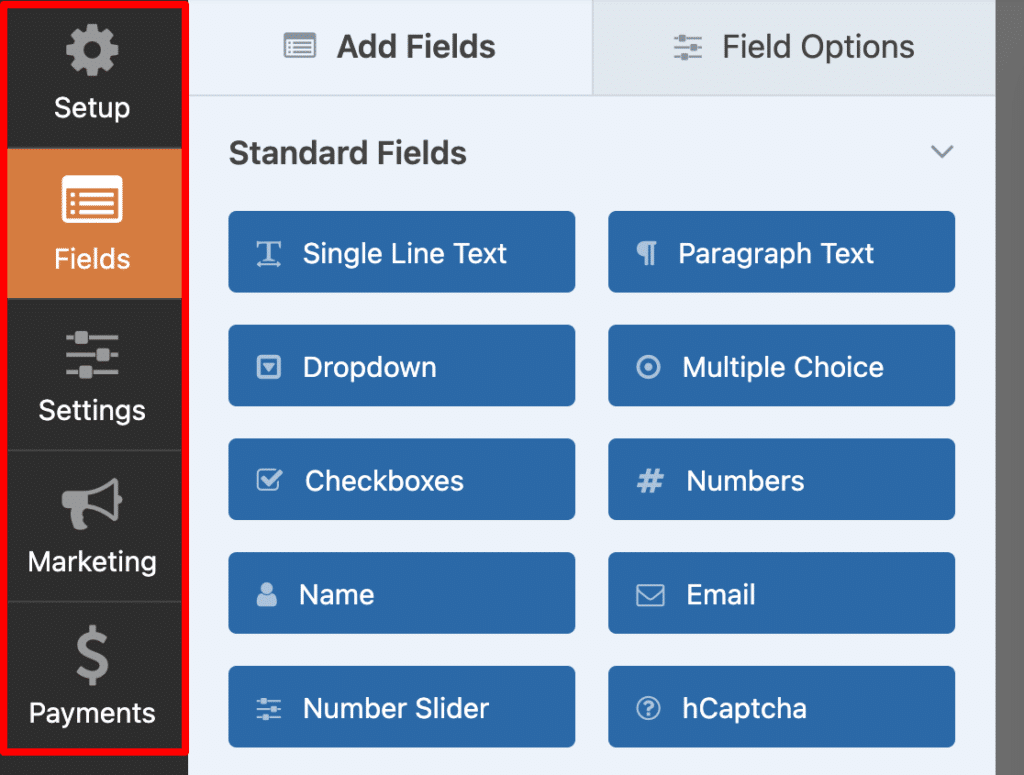Add a Single Line Text field

(x=401, y=252)
